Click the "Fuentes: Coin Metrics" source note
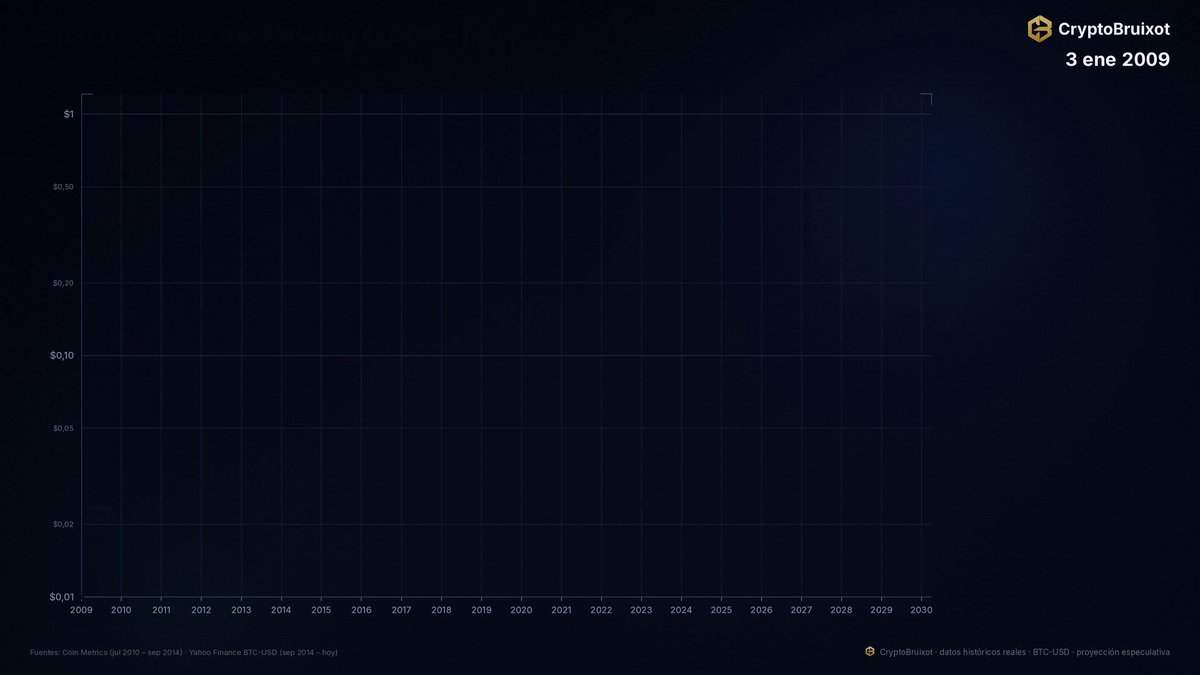 (x=184, y=653)
